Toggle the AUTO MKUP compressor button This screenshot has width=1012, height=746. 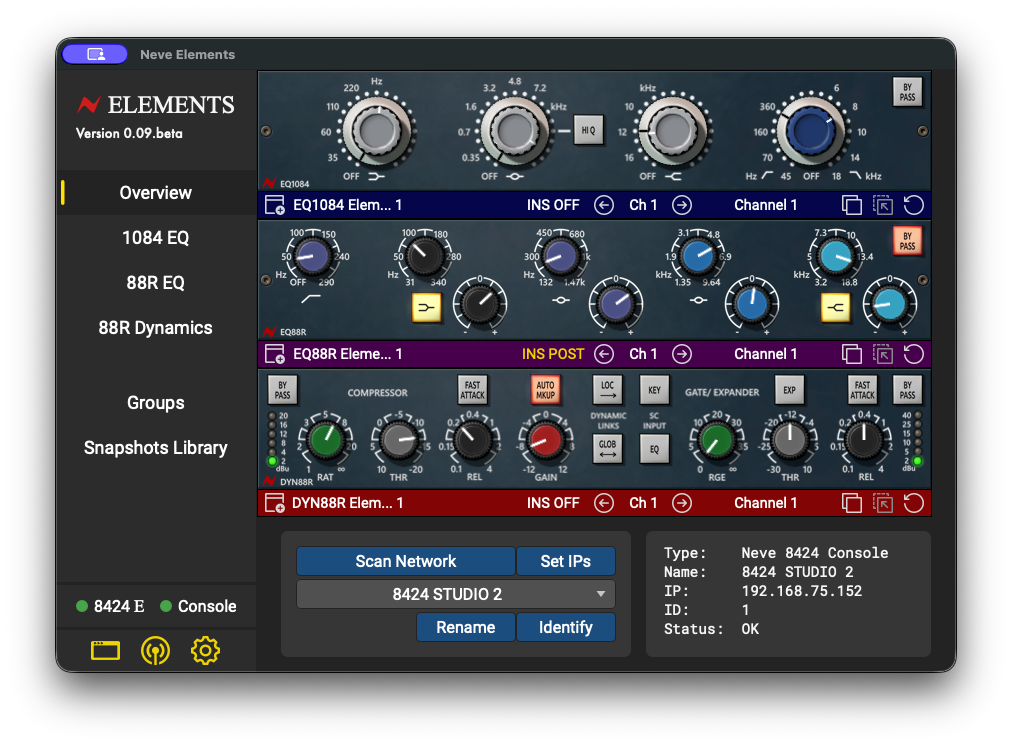pyautogui.click(x=545, y=390)
